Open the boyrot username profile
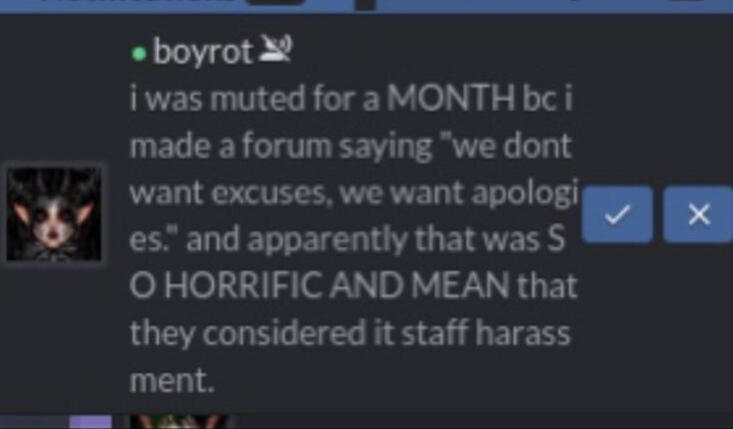The image size is (733, 429). [203, 52]
